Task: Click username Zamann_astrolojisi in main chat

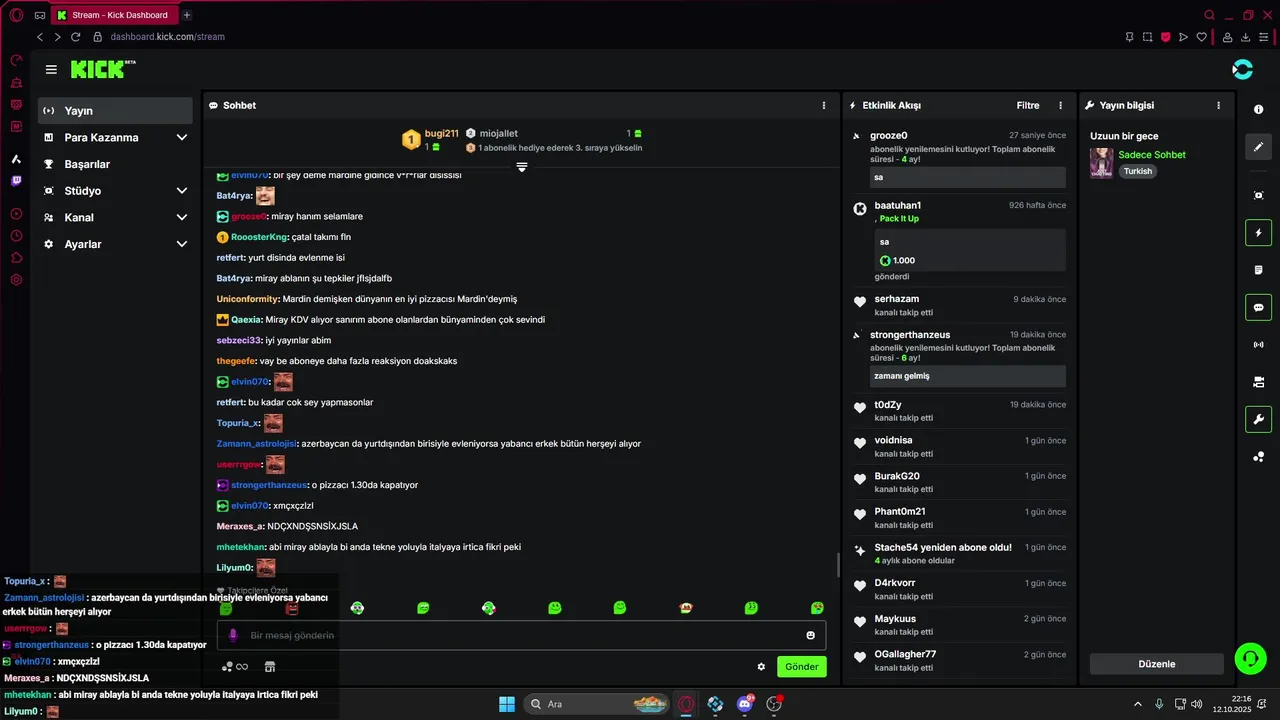Action: [x=257, y=443]
